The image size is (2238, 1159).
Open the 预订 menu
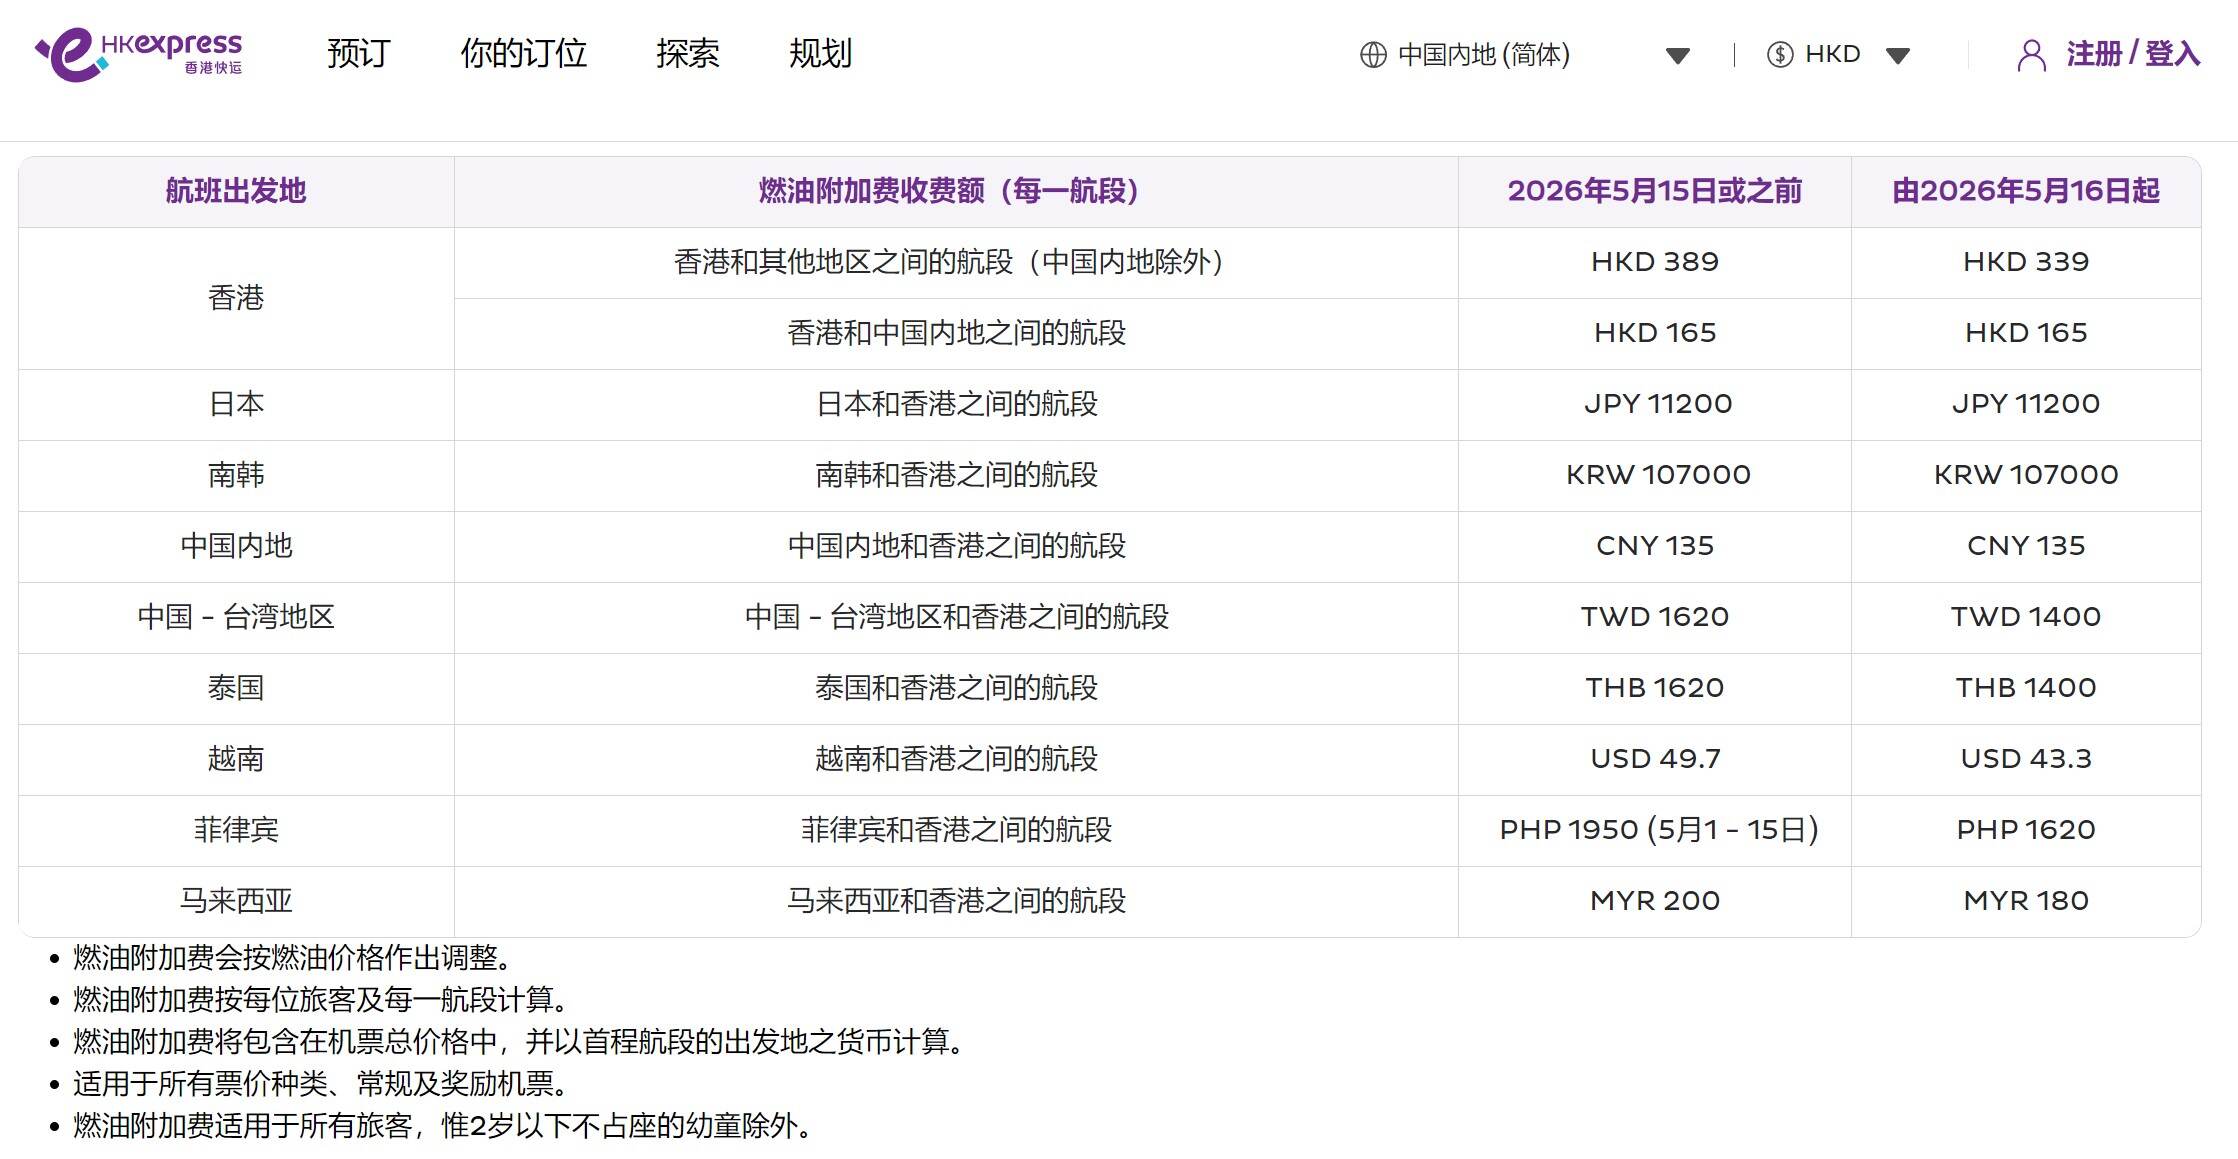click(x=358, y=53)
